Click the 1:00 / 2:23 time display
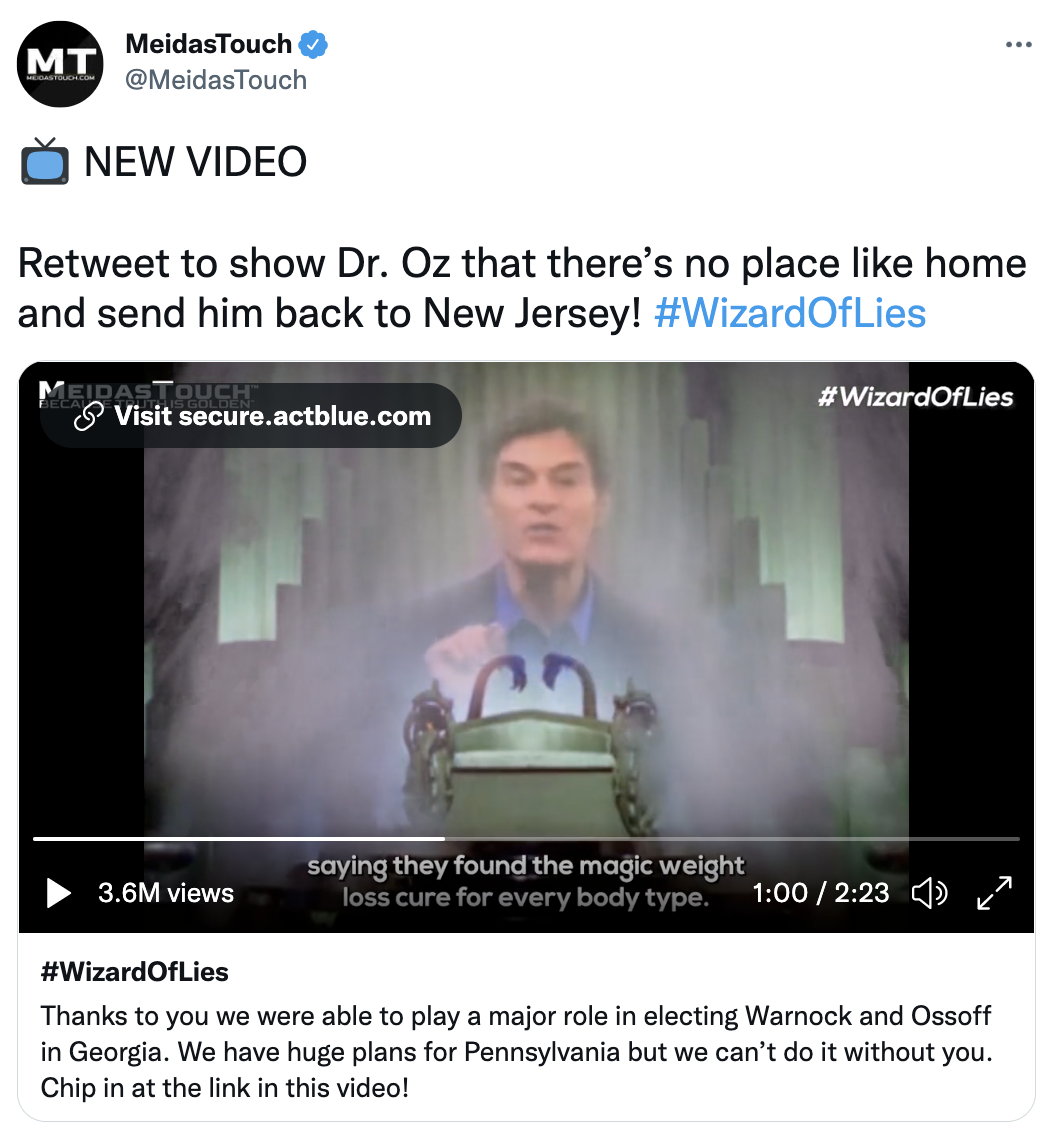 820,893
